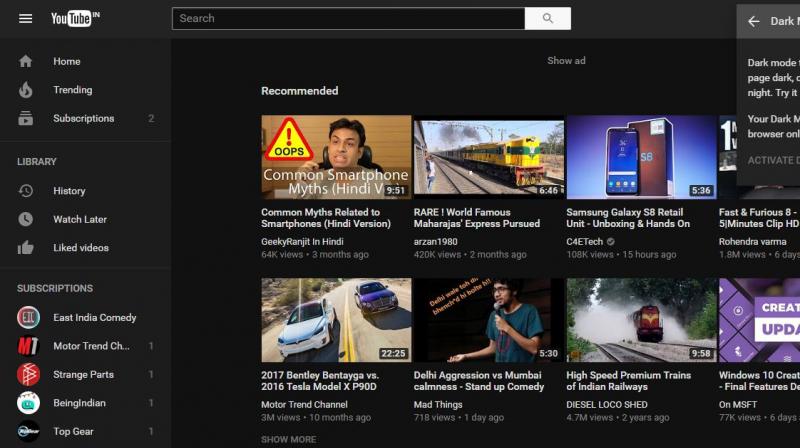This screenshot has width=800, height=448.
Task: Open Trending in the sidebar
Action: [x=85, y=90]
